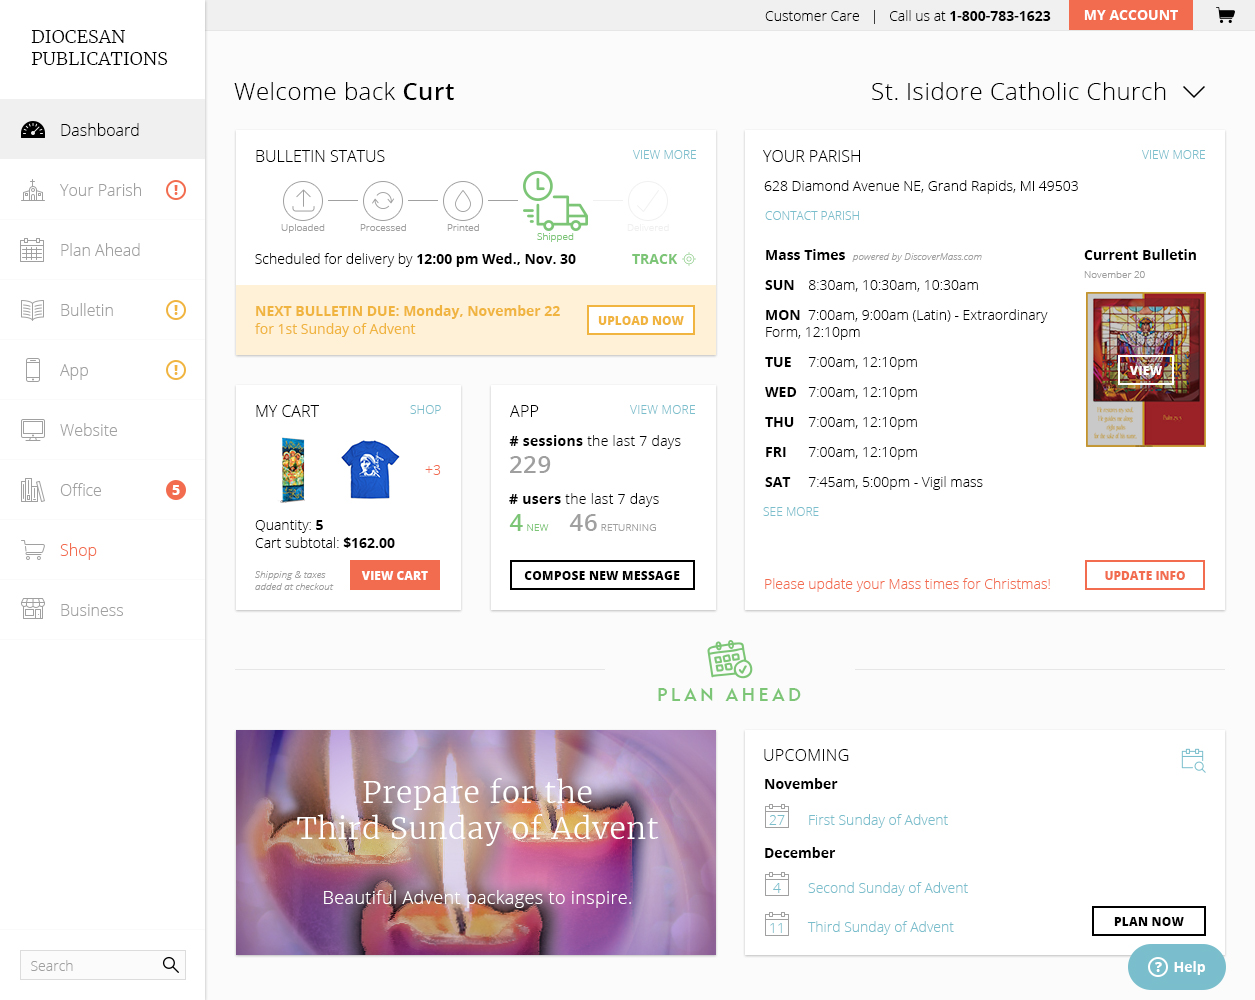View the current bulletin thumbnail
1255x1000 pixels.
coord(1146,369)
